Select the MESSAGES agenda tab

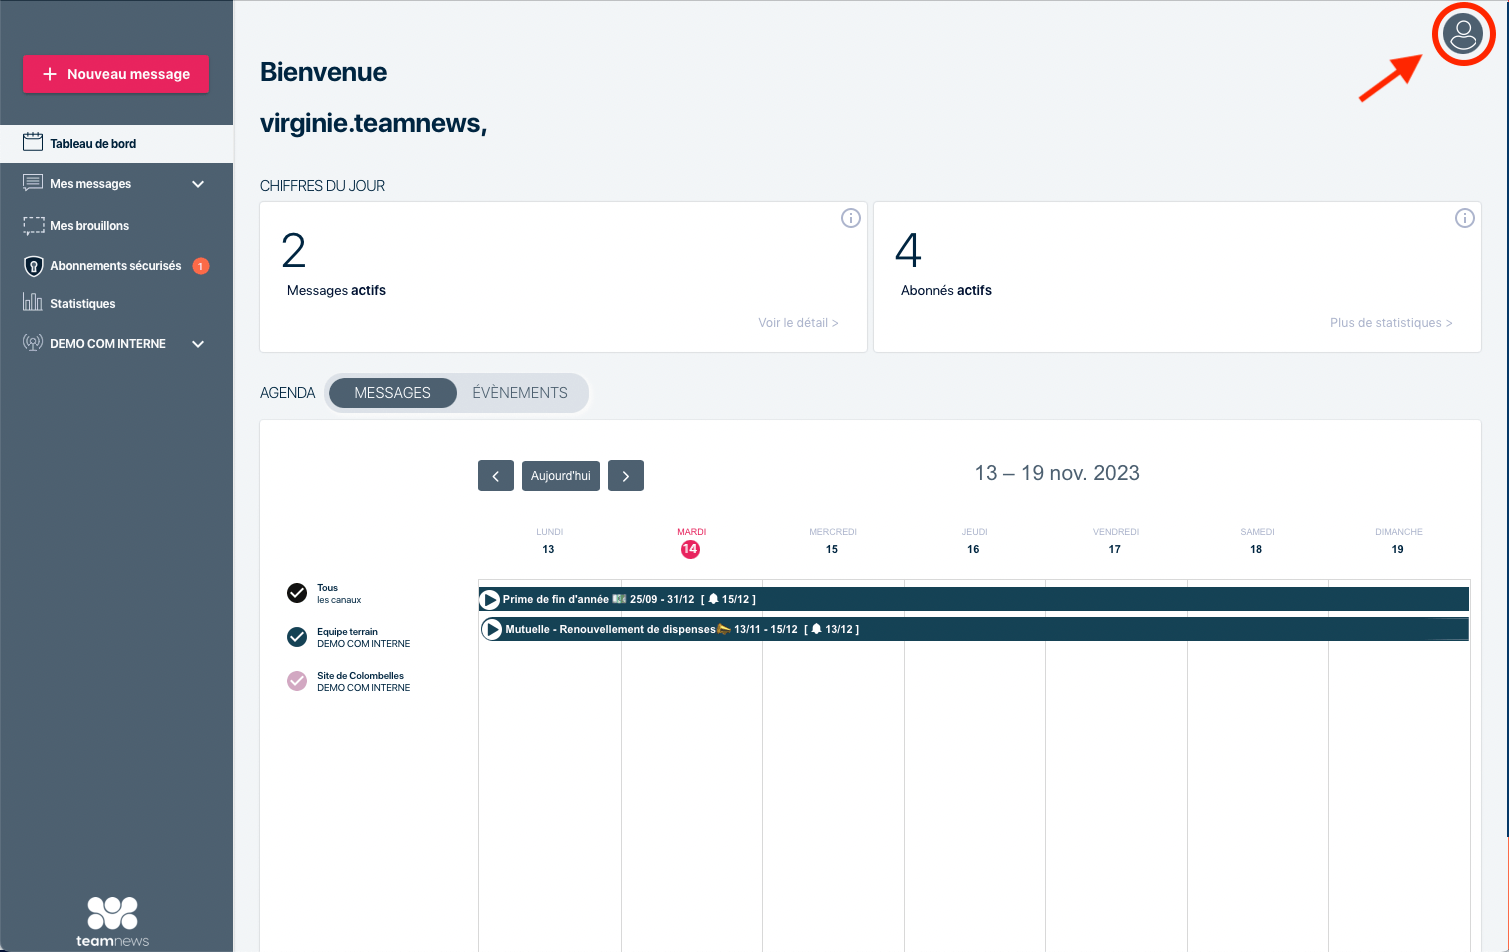tap(392, 393)
